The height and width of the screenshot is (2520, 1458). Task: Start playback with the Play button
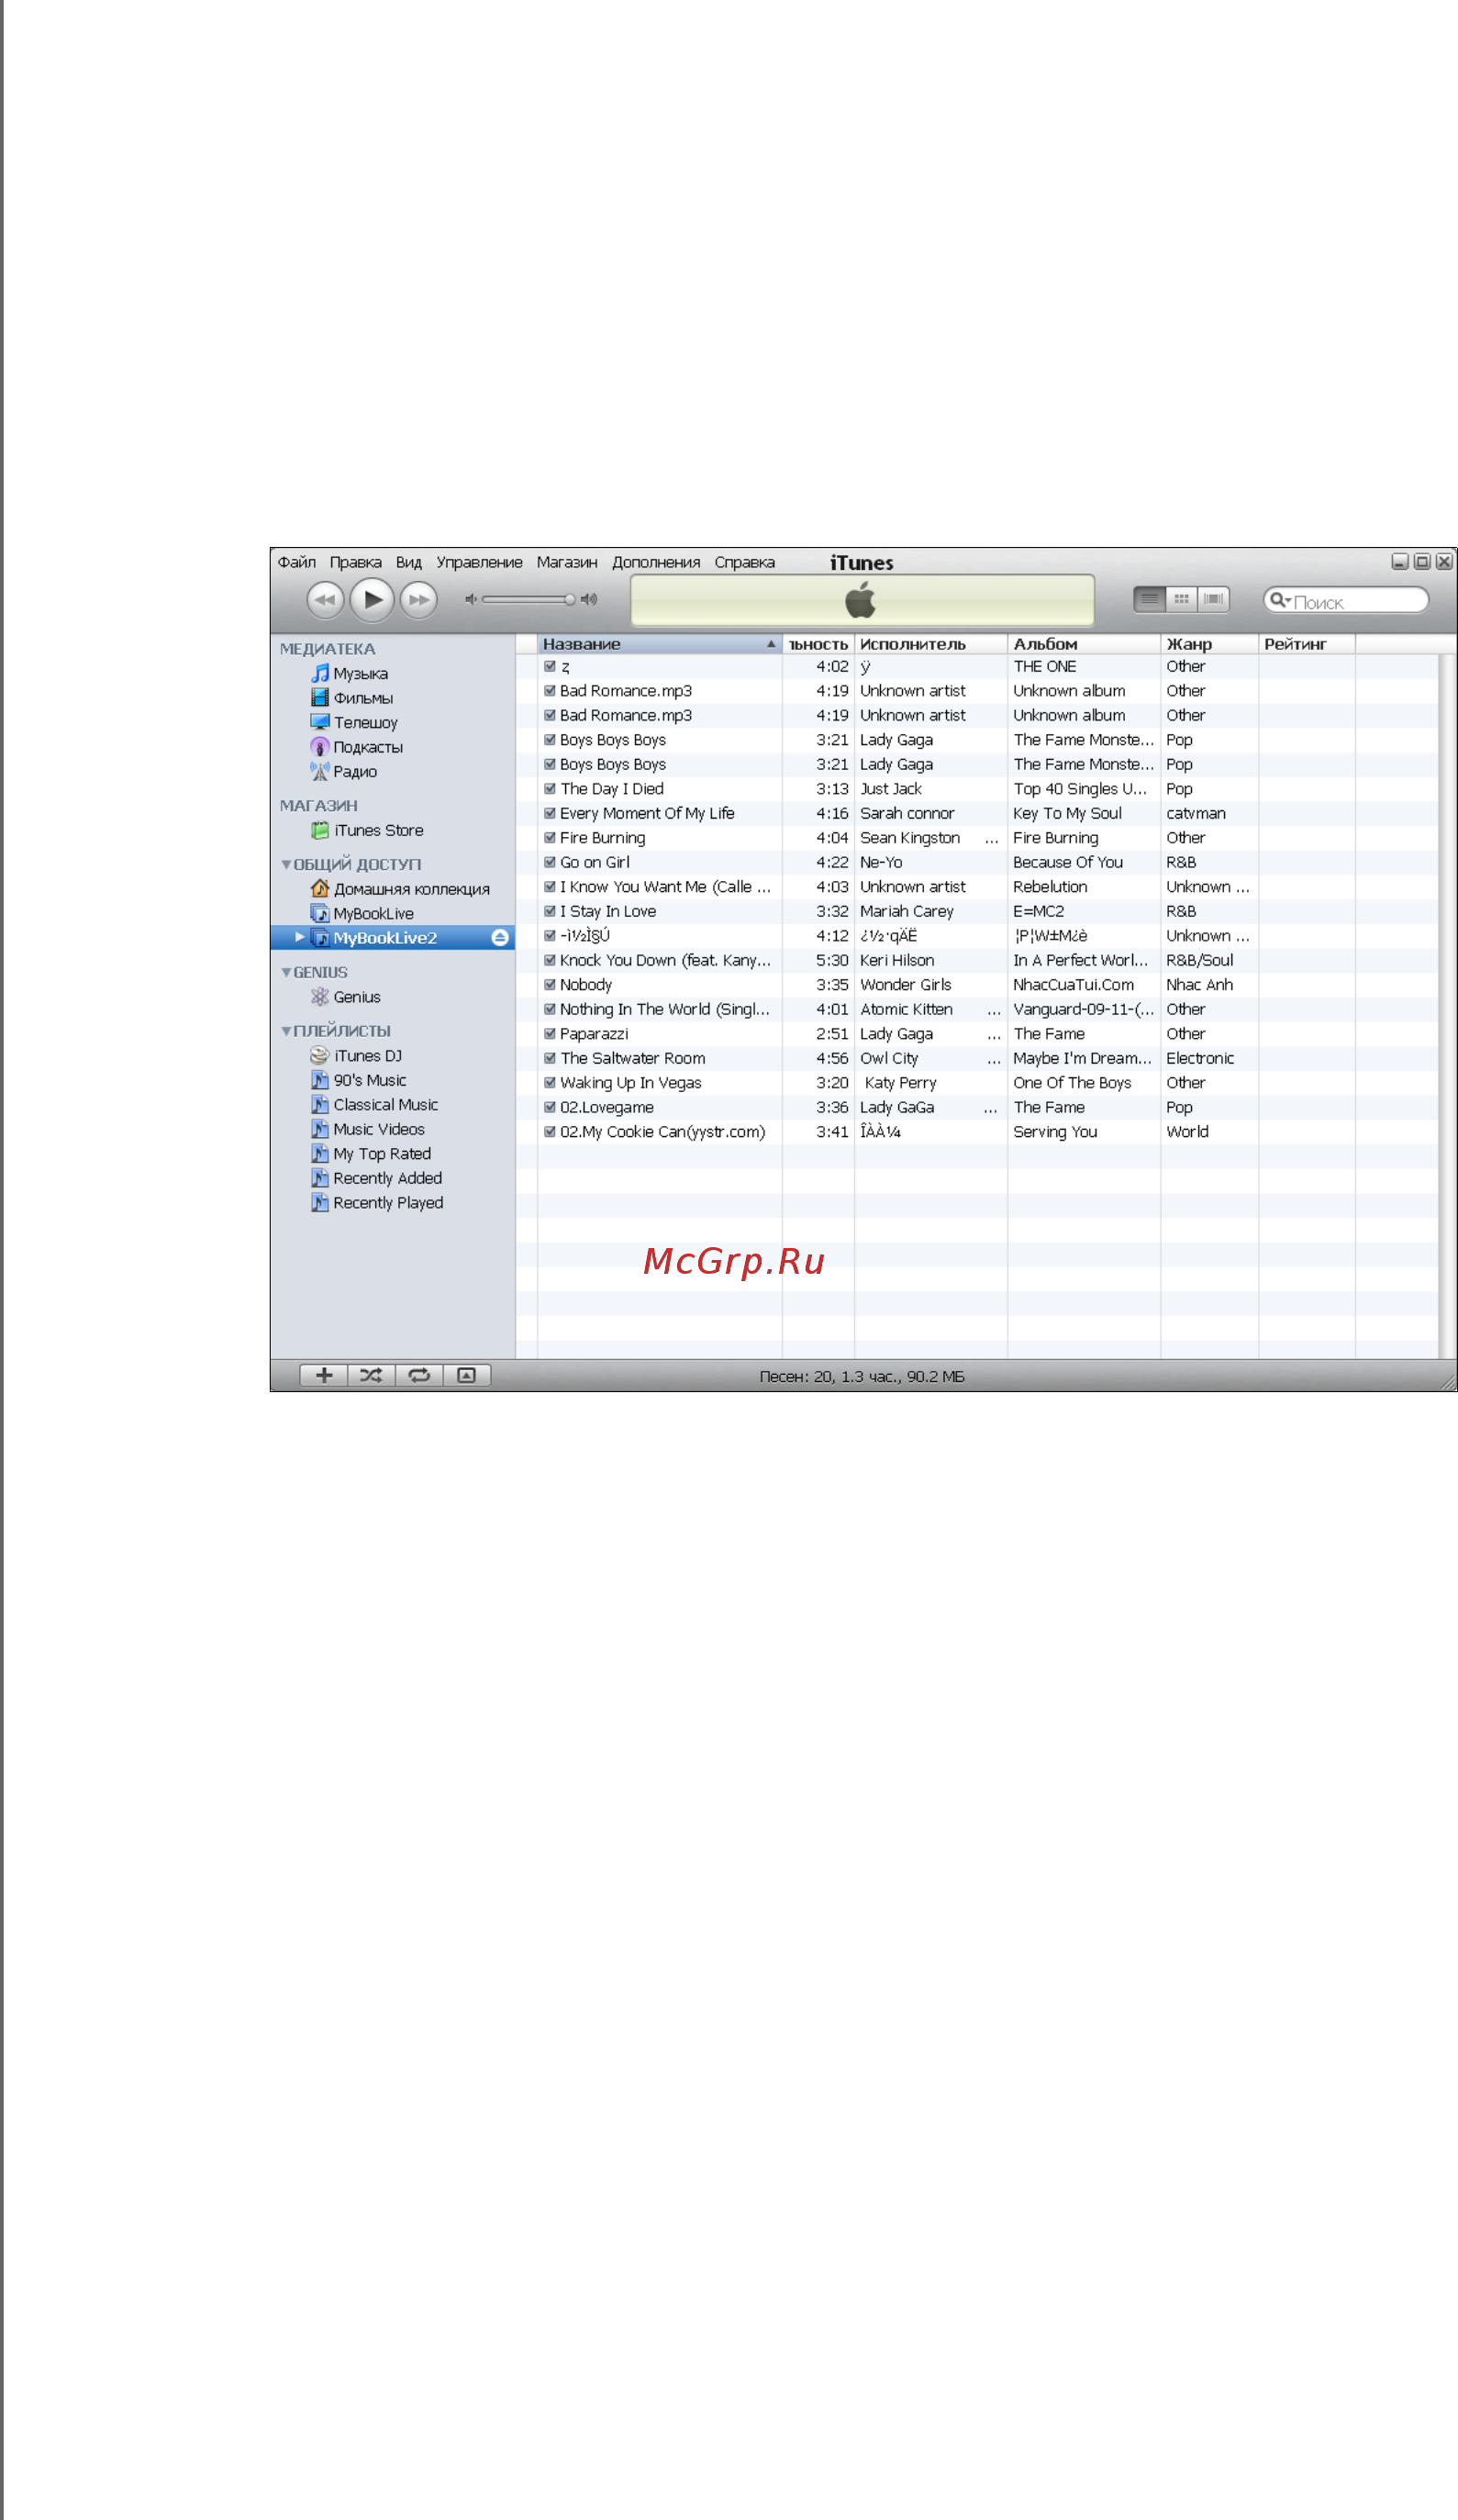tap(372, 600)
